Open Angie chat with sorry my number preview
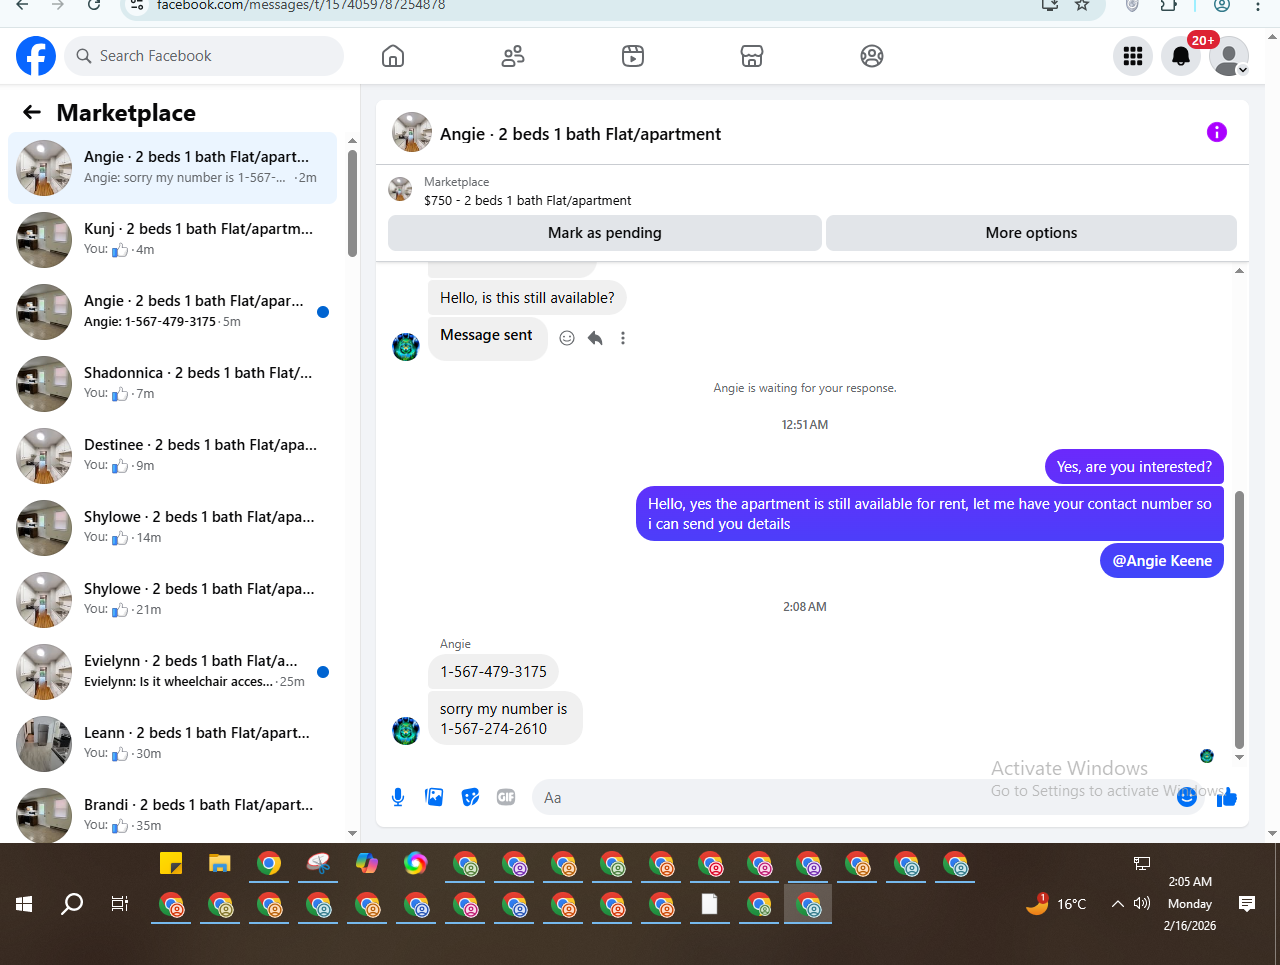Screen dimensions: 1280x965 172,168
